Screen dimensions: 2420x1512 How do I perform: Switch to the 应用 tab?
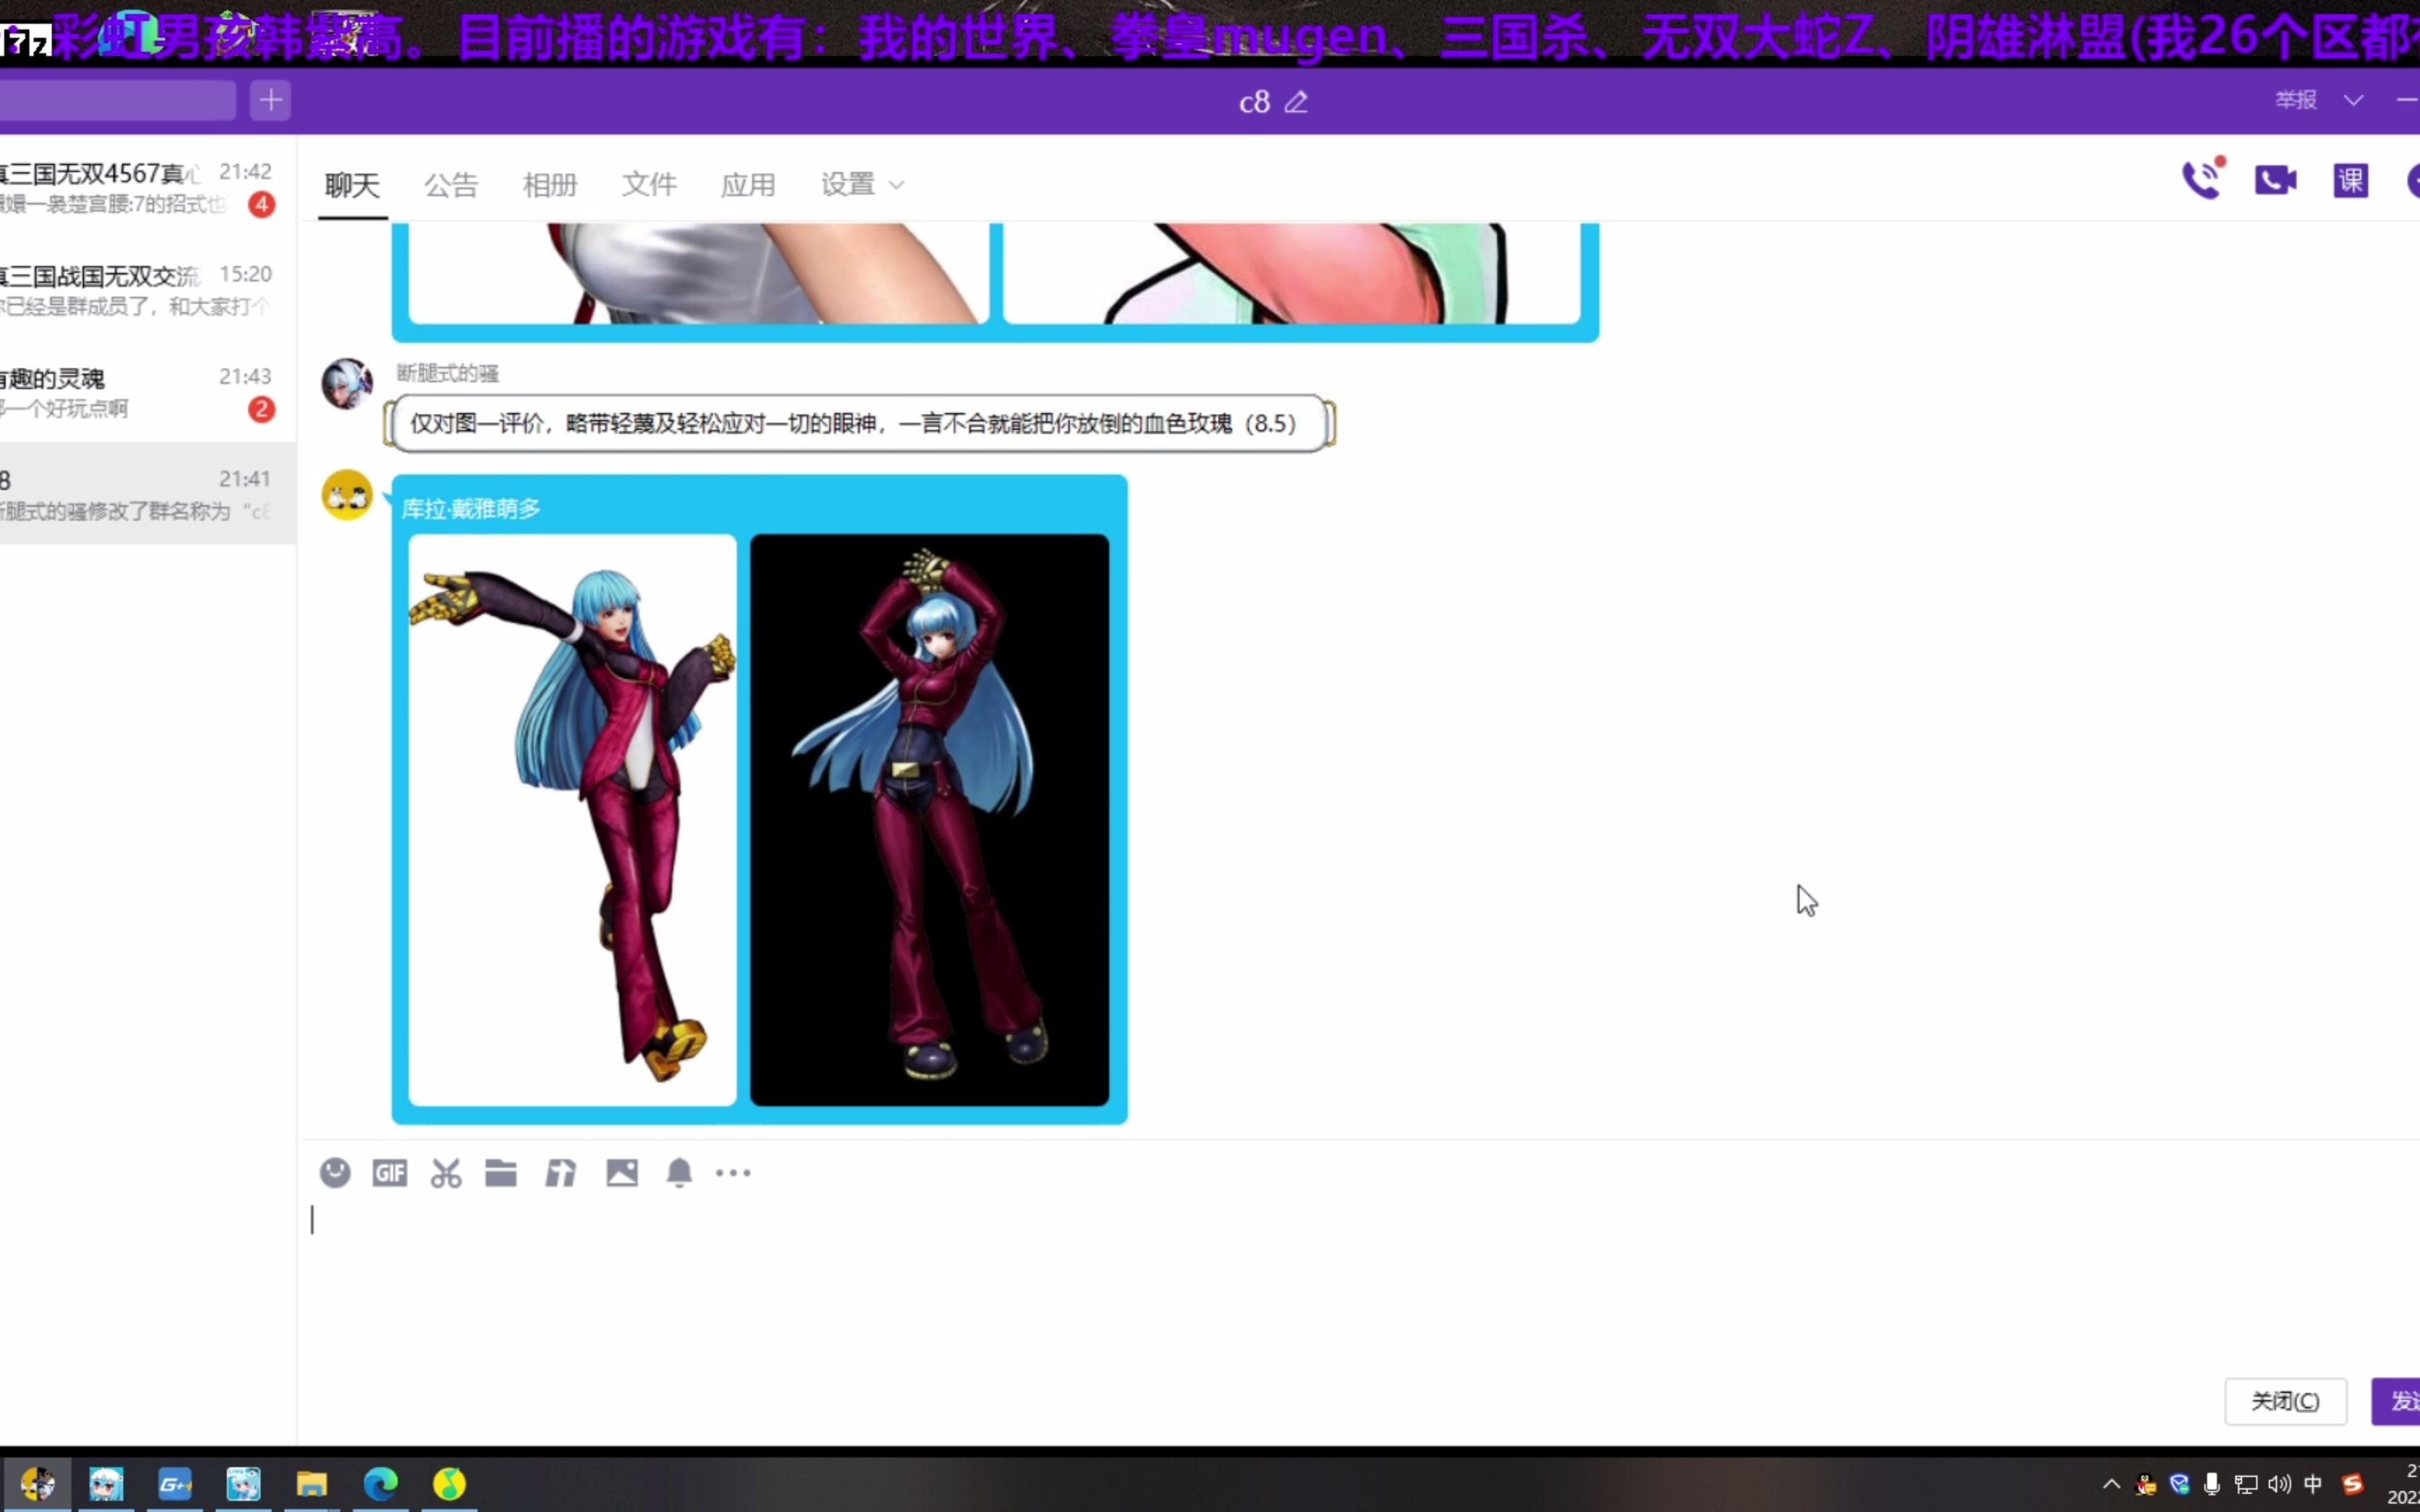pos(748,185)
